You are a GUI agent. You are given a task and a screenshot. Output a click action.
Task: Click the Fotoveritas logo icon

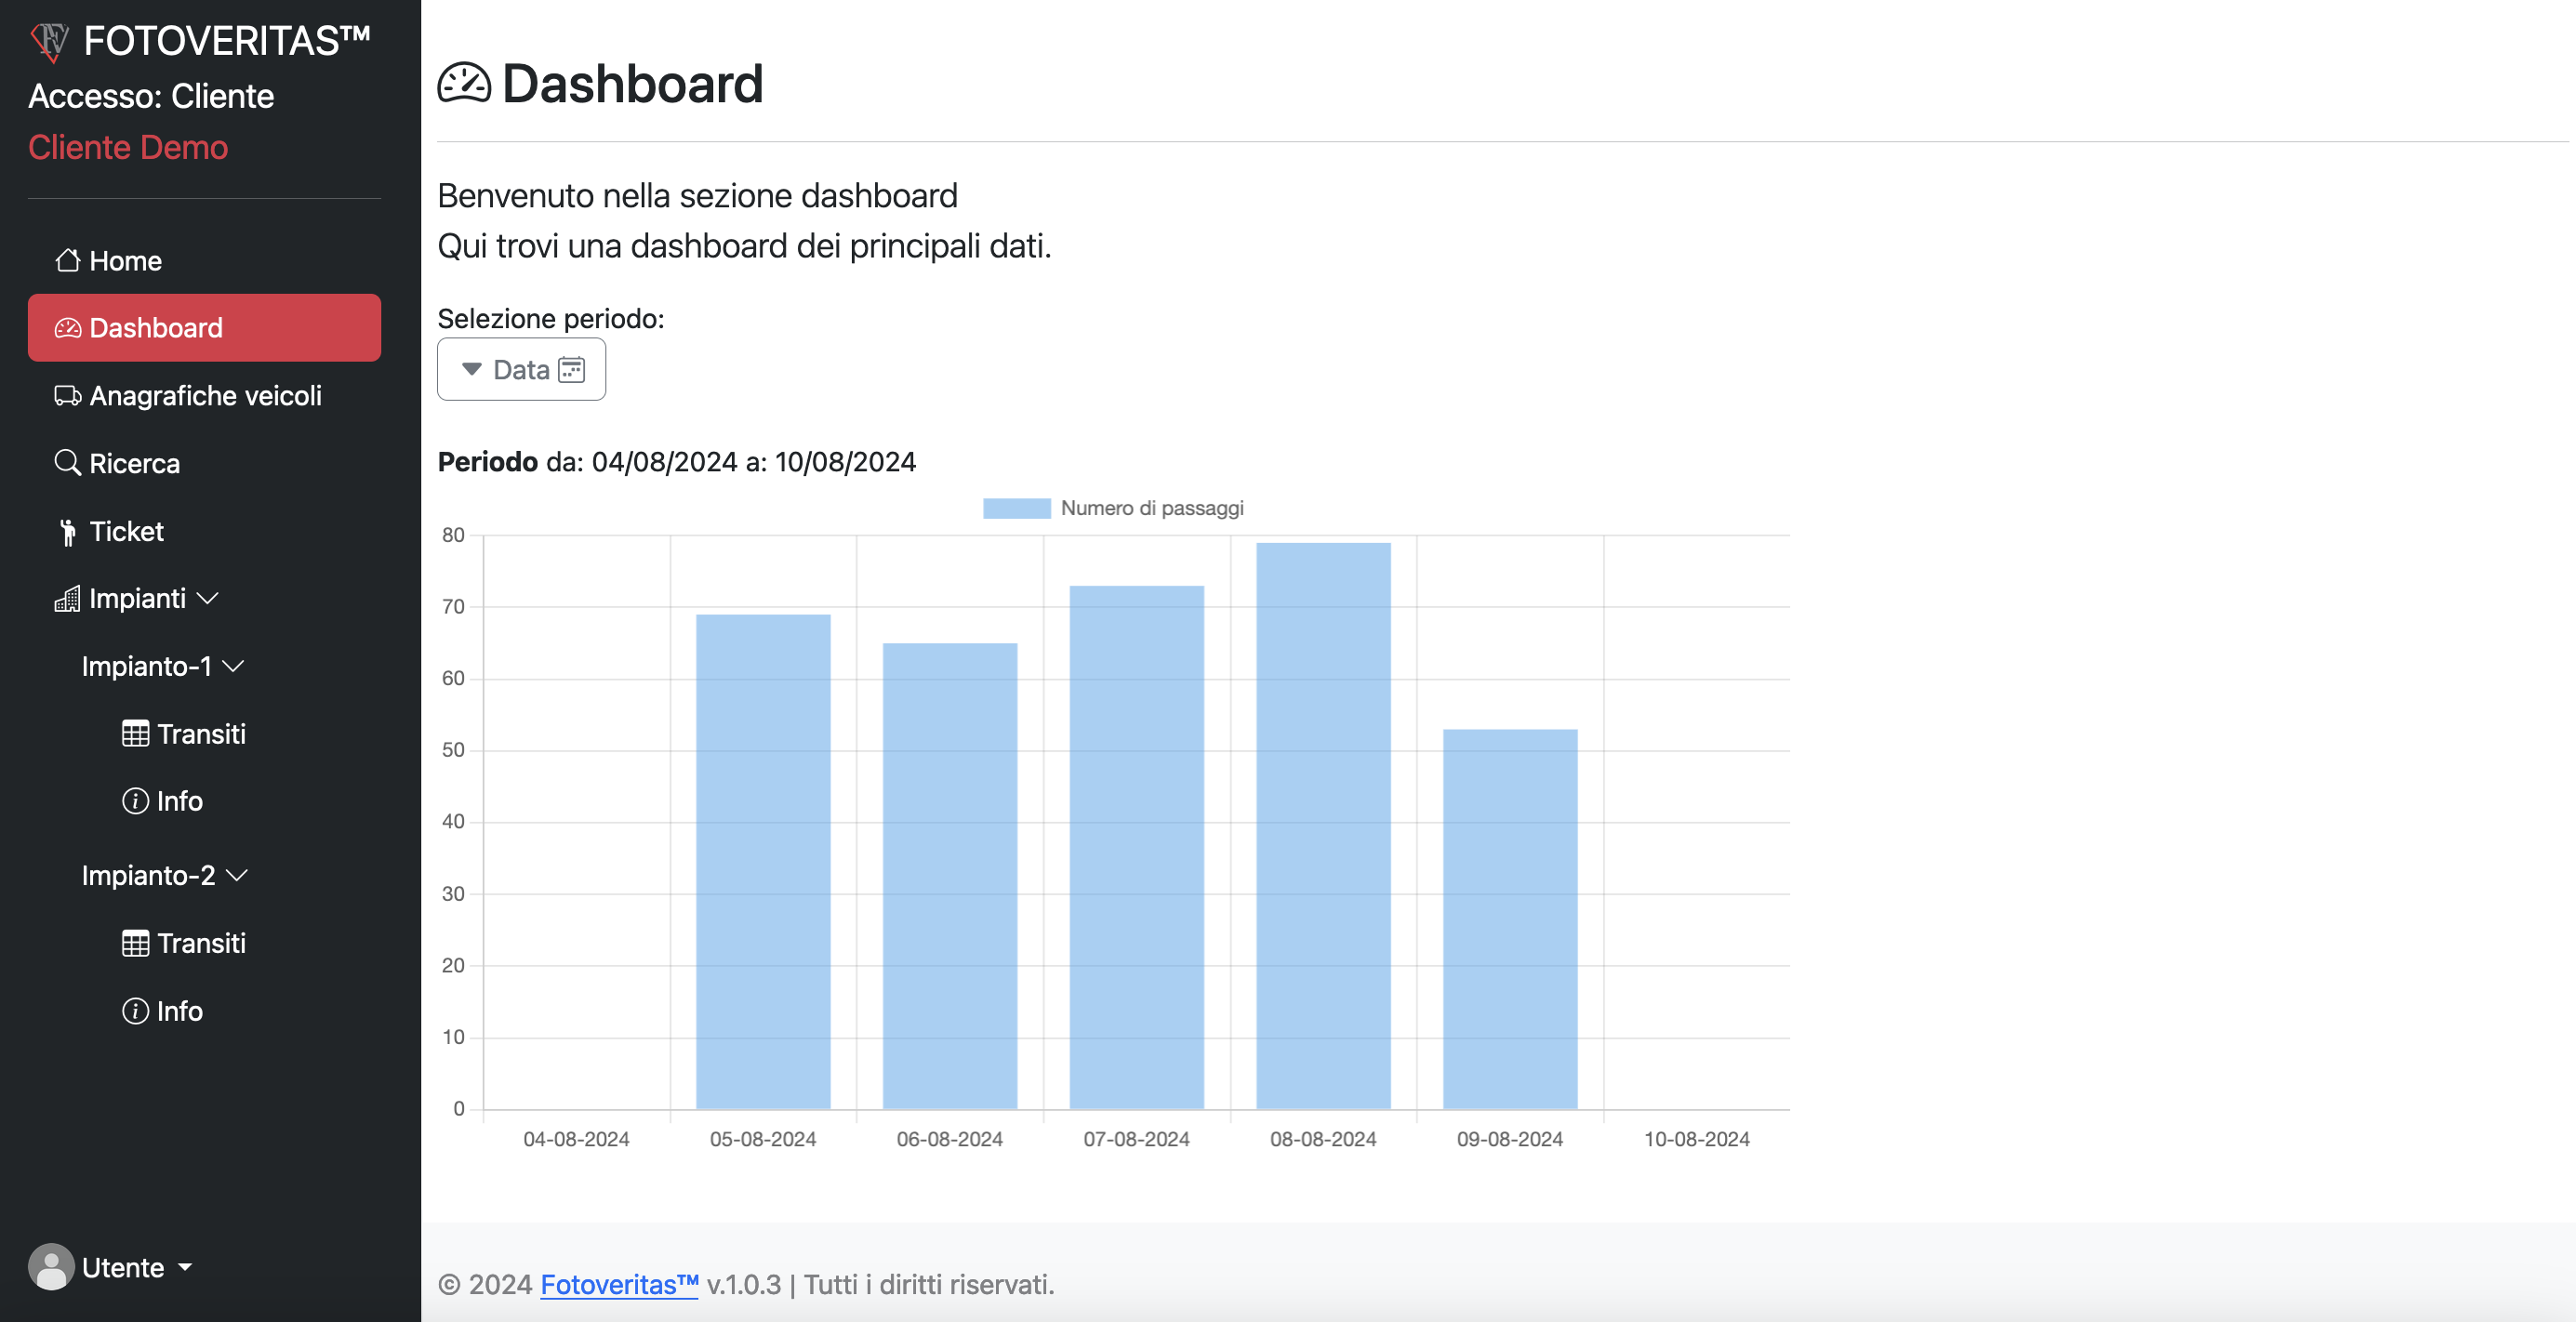click(50, 42)
